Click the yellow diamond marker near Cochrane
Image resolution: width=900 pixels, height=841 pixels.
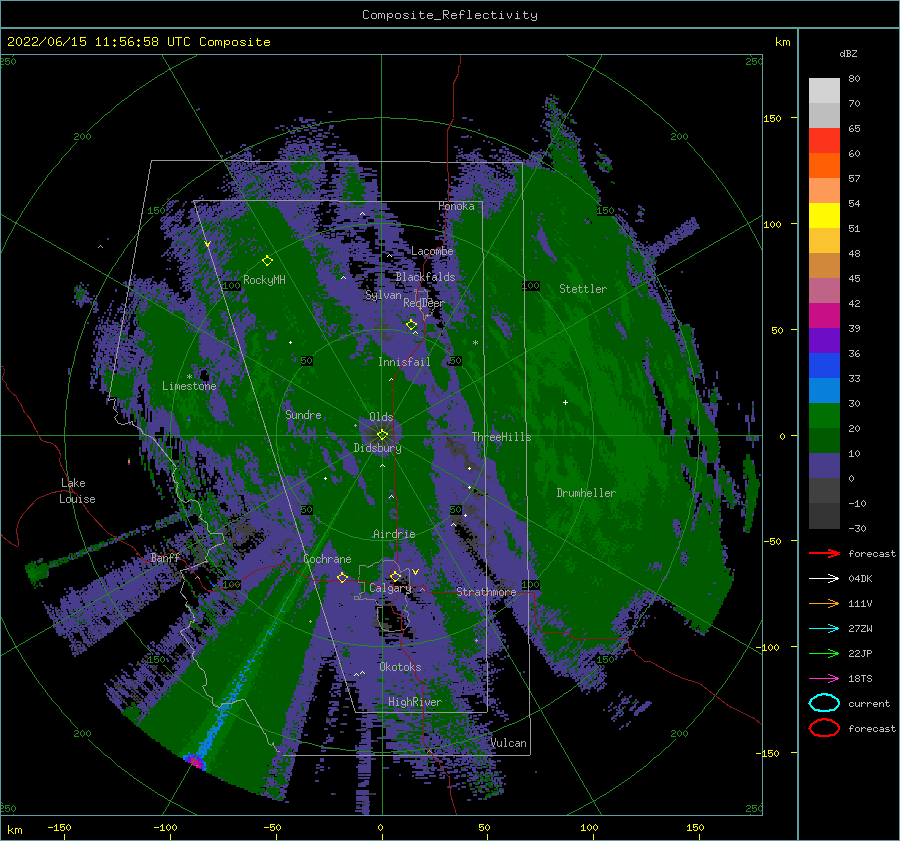pyautogui.click(x=342, y=577)
